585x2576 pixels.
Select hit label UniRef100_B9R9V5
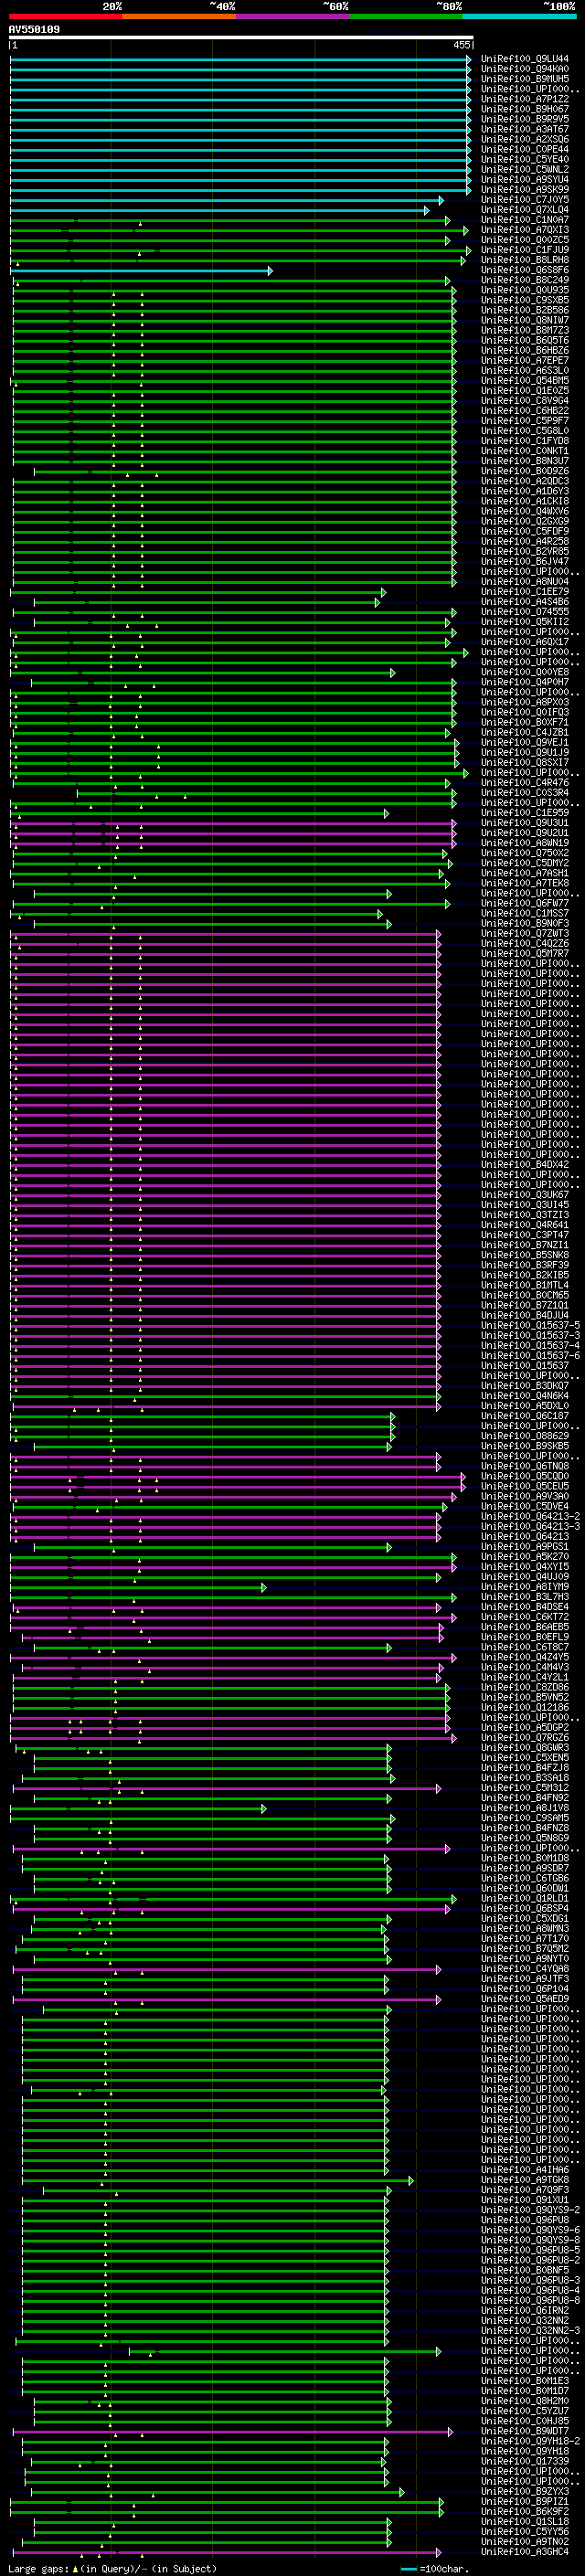(525, 119)
